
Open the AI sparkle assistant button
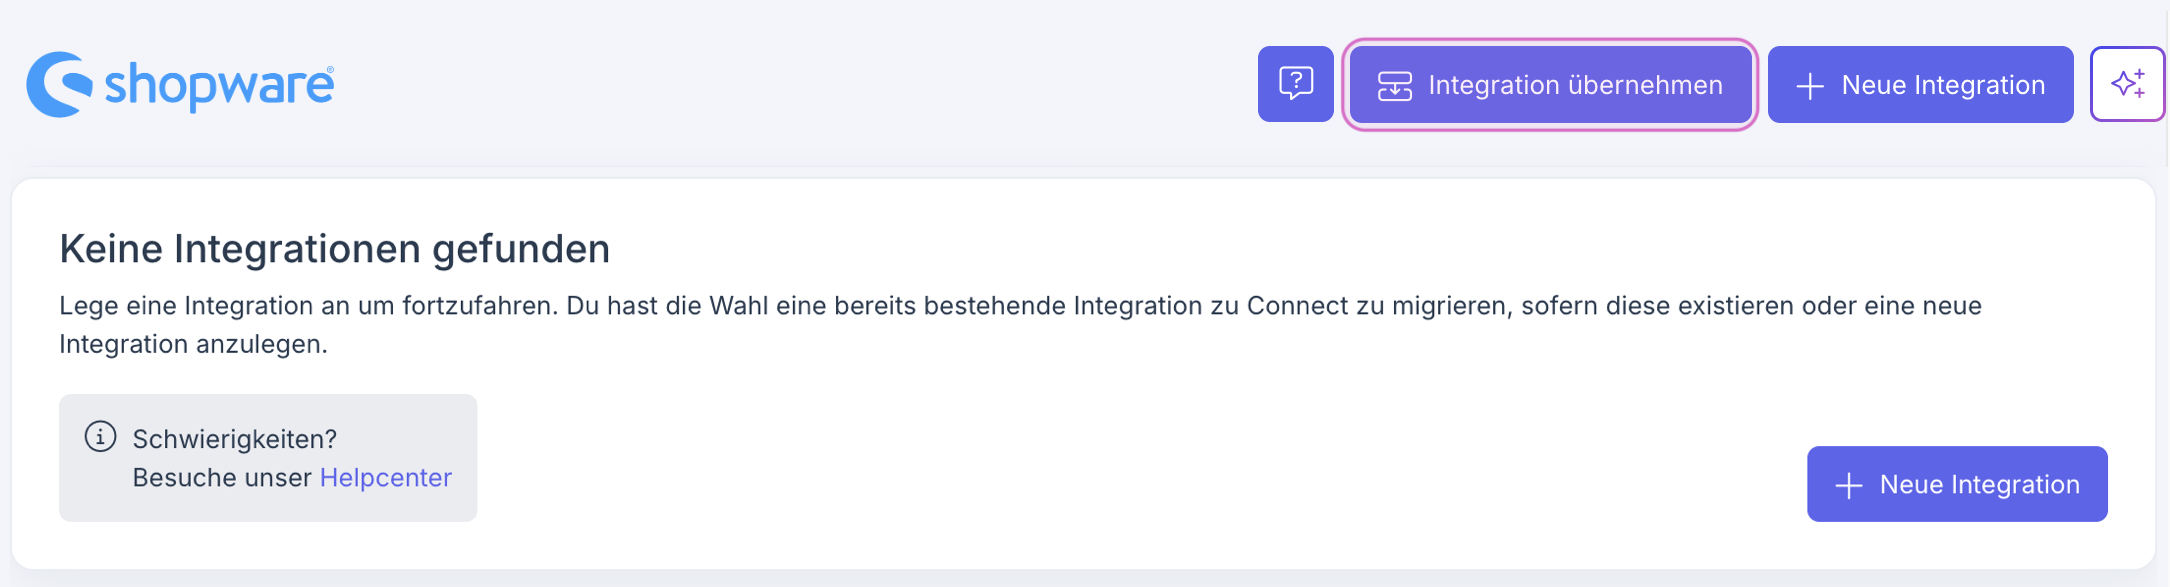[2127, 84]
